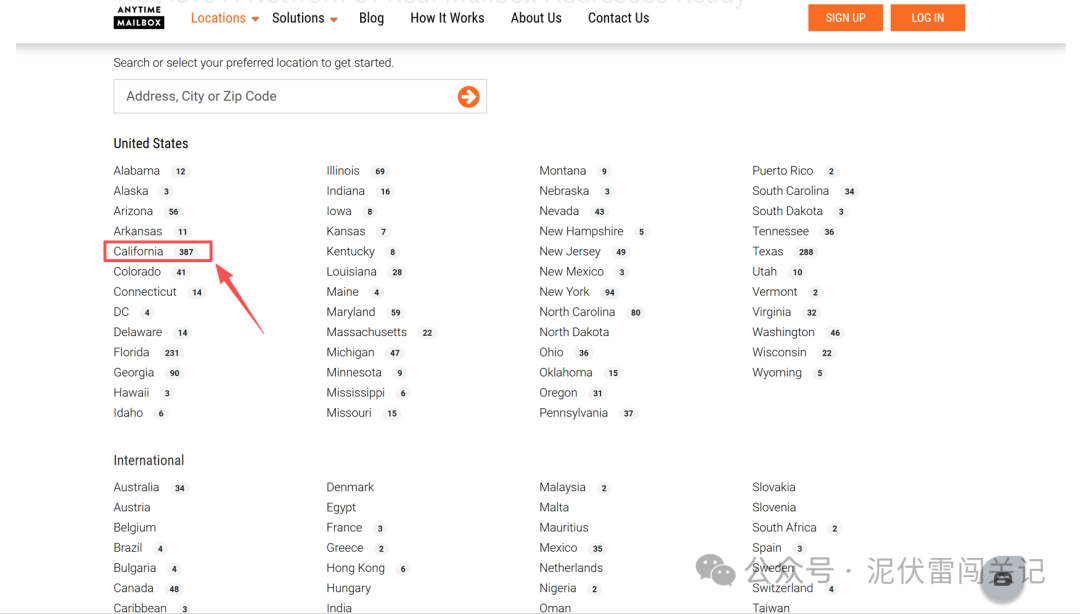
Task: Open Mexico international locations
Action: (x=558, y=548)
